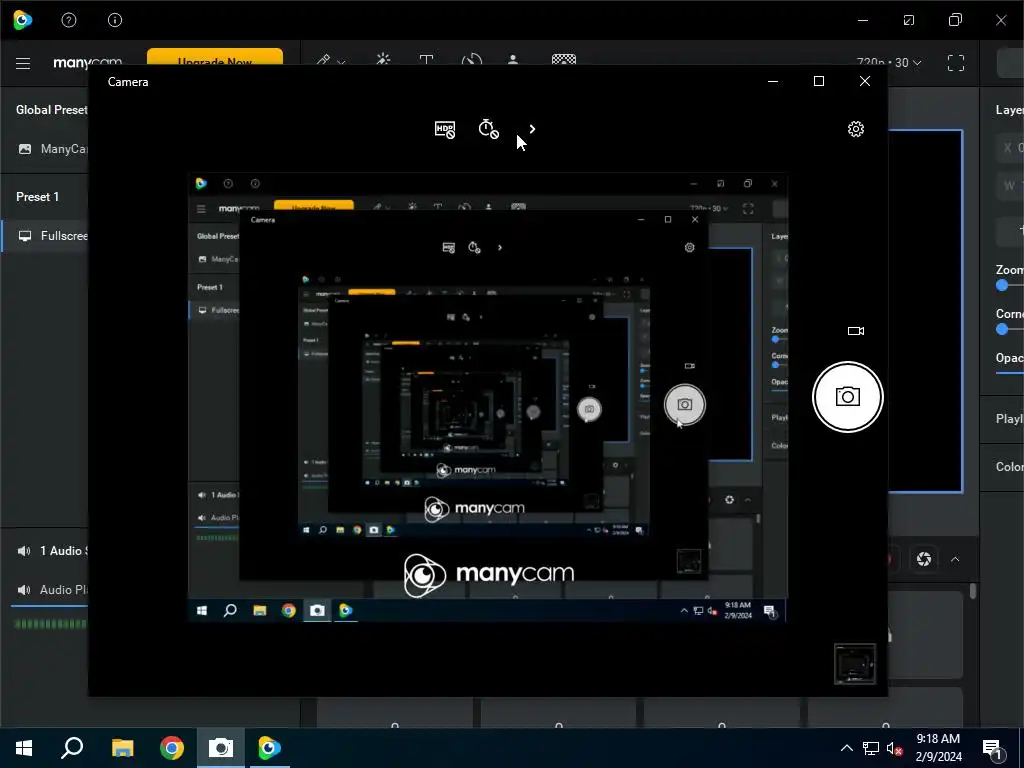Mute the Audio Playback speaker icon
Screen dimensions: 1024x768
(x=24, y=590)
